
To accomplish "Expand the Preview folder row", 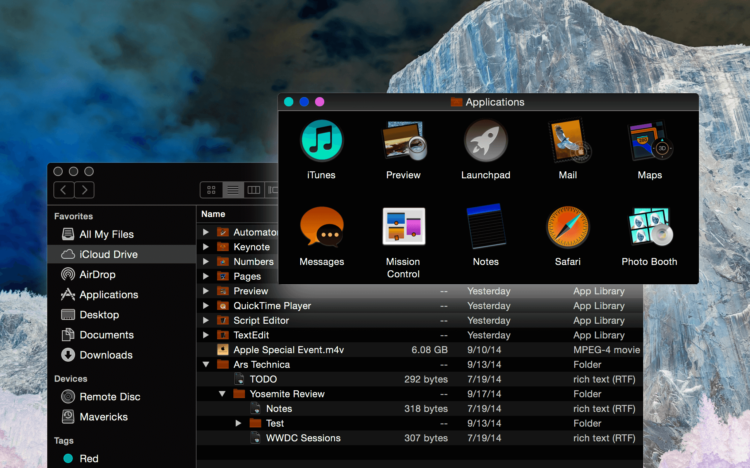I will [206, 291].
